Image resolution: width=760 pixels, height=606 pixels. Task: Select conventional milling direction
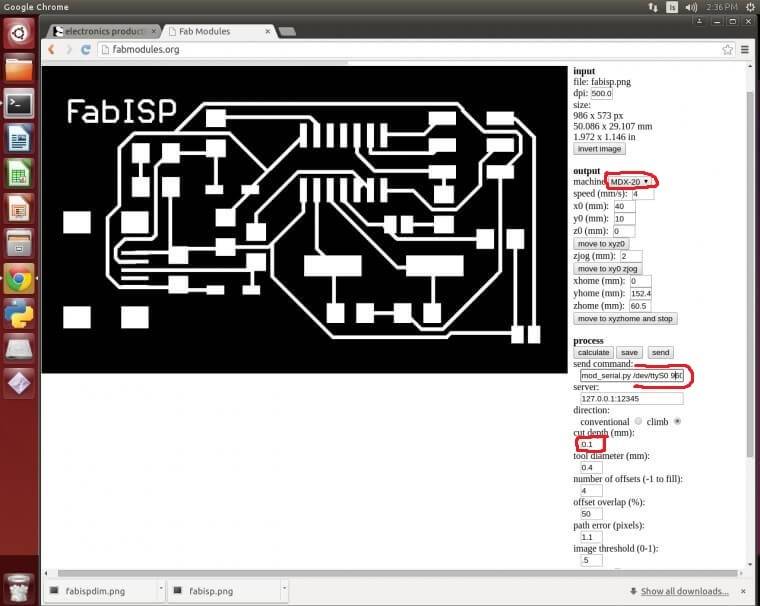638,421
